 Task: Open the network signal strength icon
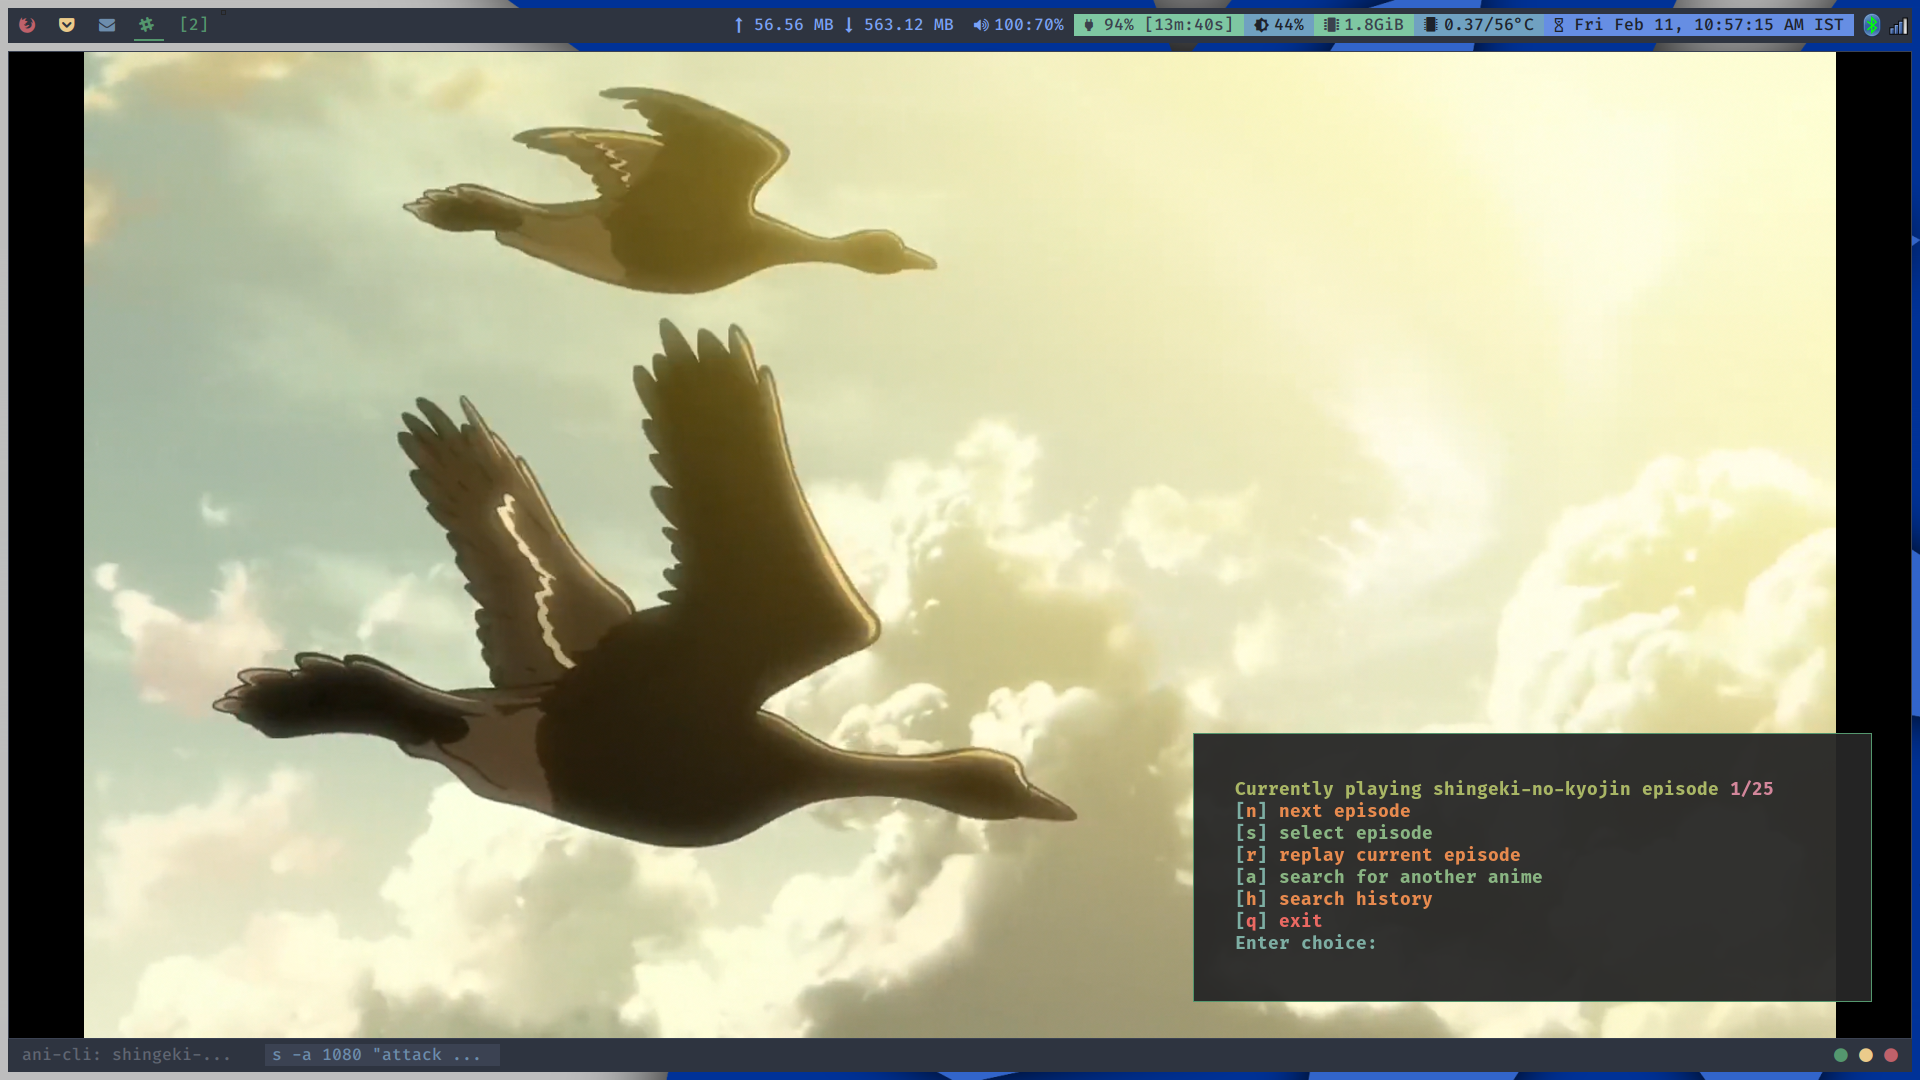pyautogui.click(x=1898, y=26)
